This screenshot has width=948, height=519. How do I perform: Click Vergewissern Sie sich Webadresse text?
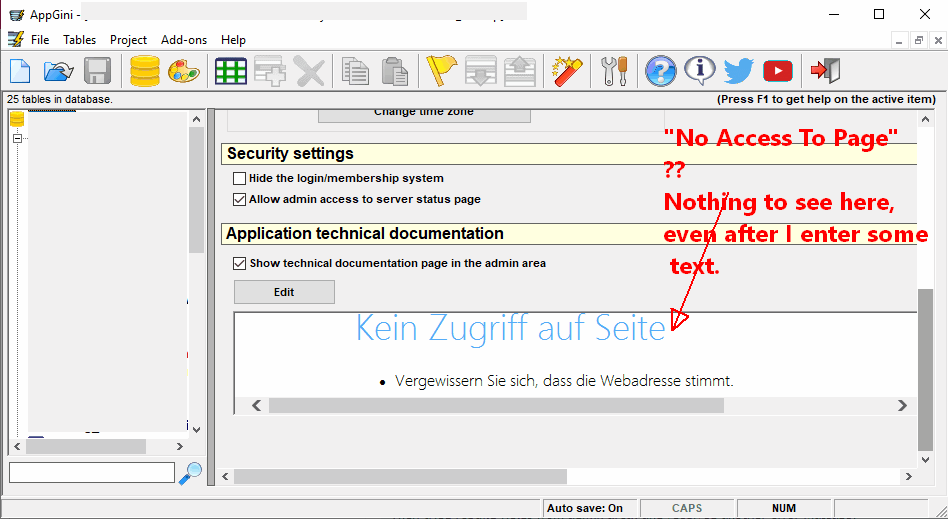pyautogui.click(x=563, y=381)
